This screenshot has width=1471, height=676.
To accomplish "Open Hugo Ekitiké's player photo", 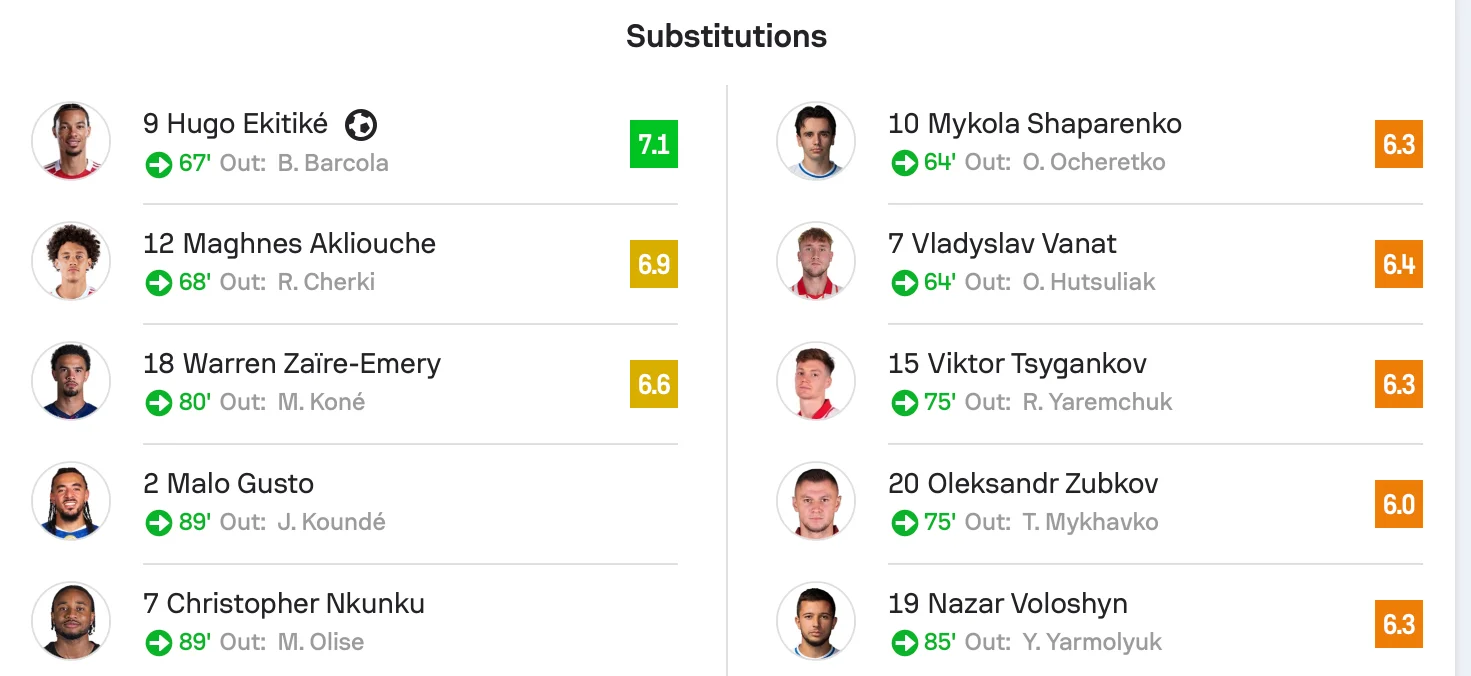I will pyautogui.click(x=71, y=141).
